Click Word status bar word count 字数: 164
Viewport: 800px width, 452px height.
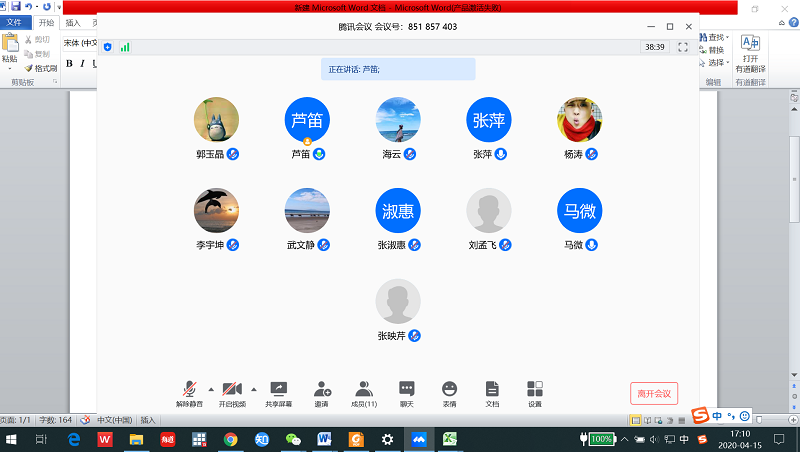coord(56,420)
